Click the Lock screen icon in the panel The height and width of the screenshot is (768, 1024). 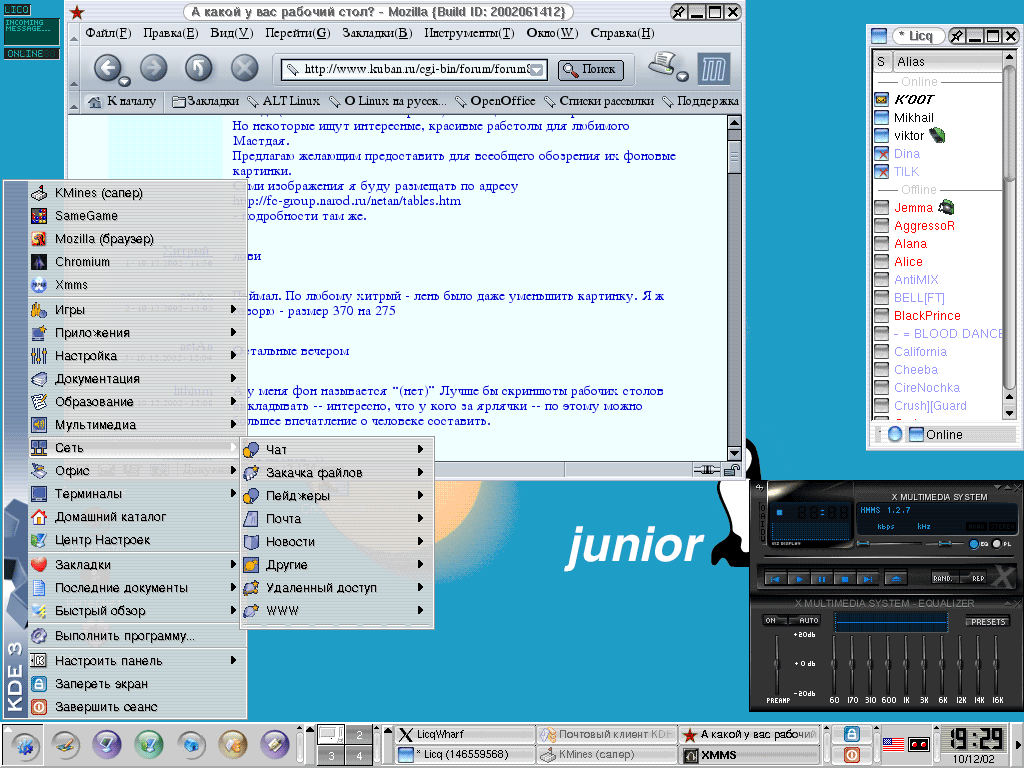(851, 734)
